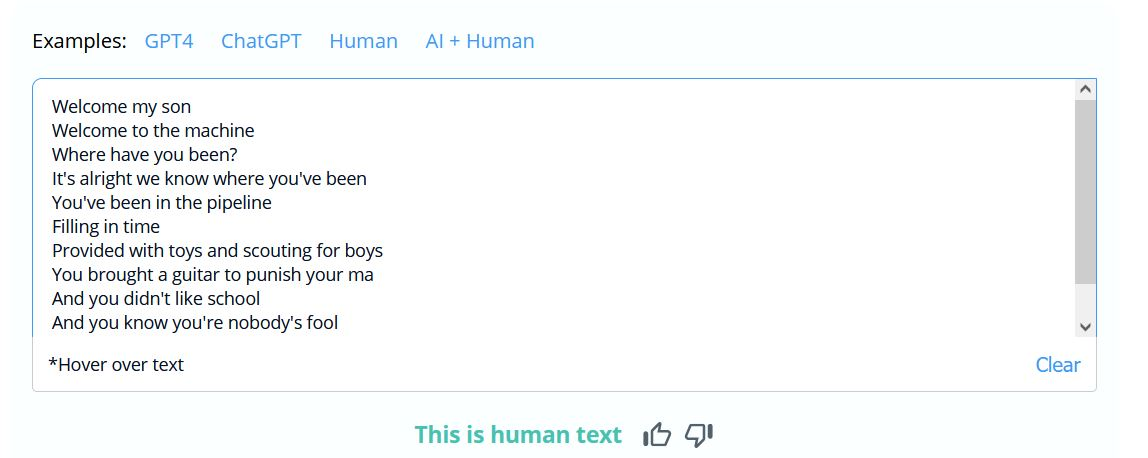This screenshot has height=458, width=1148.
Task: Click the 'It's alright we know' line
Action: click(x=209, y=179)
